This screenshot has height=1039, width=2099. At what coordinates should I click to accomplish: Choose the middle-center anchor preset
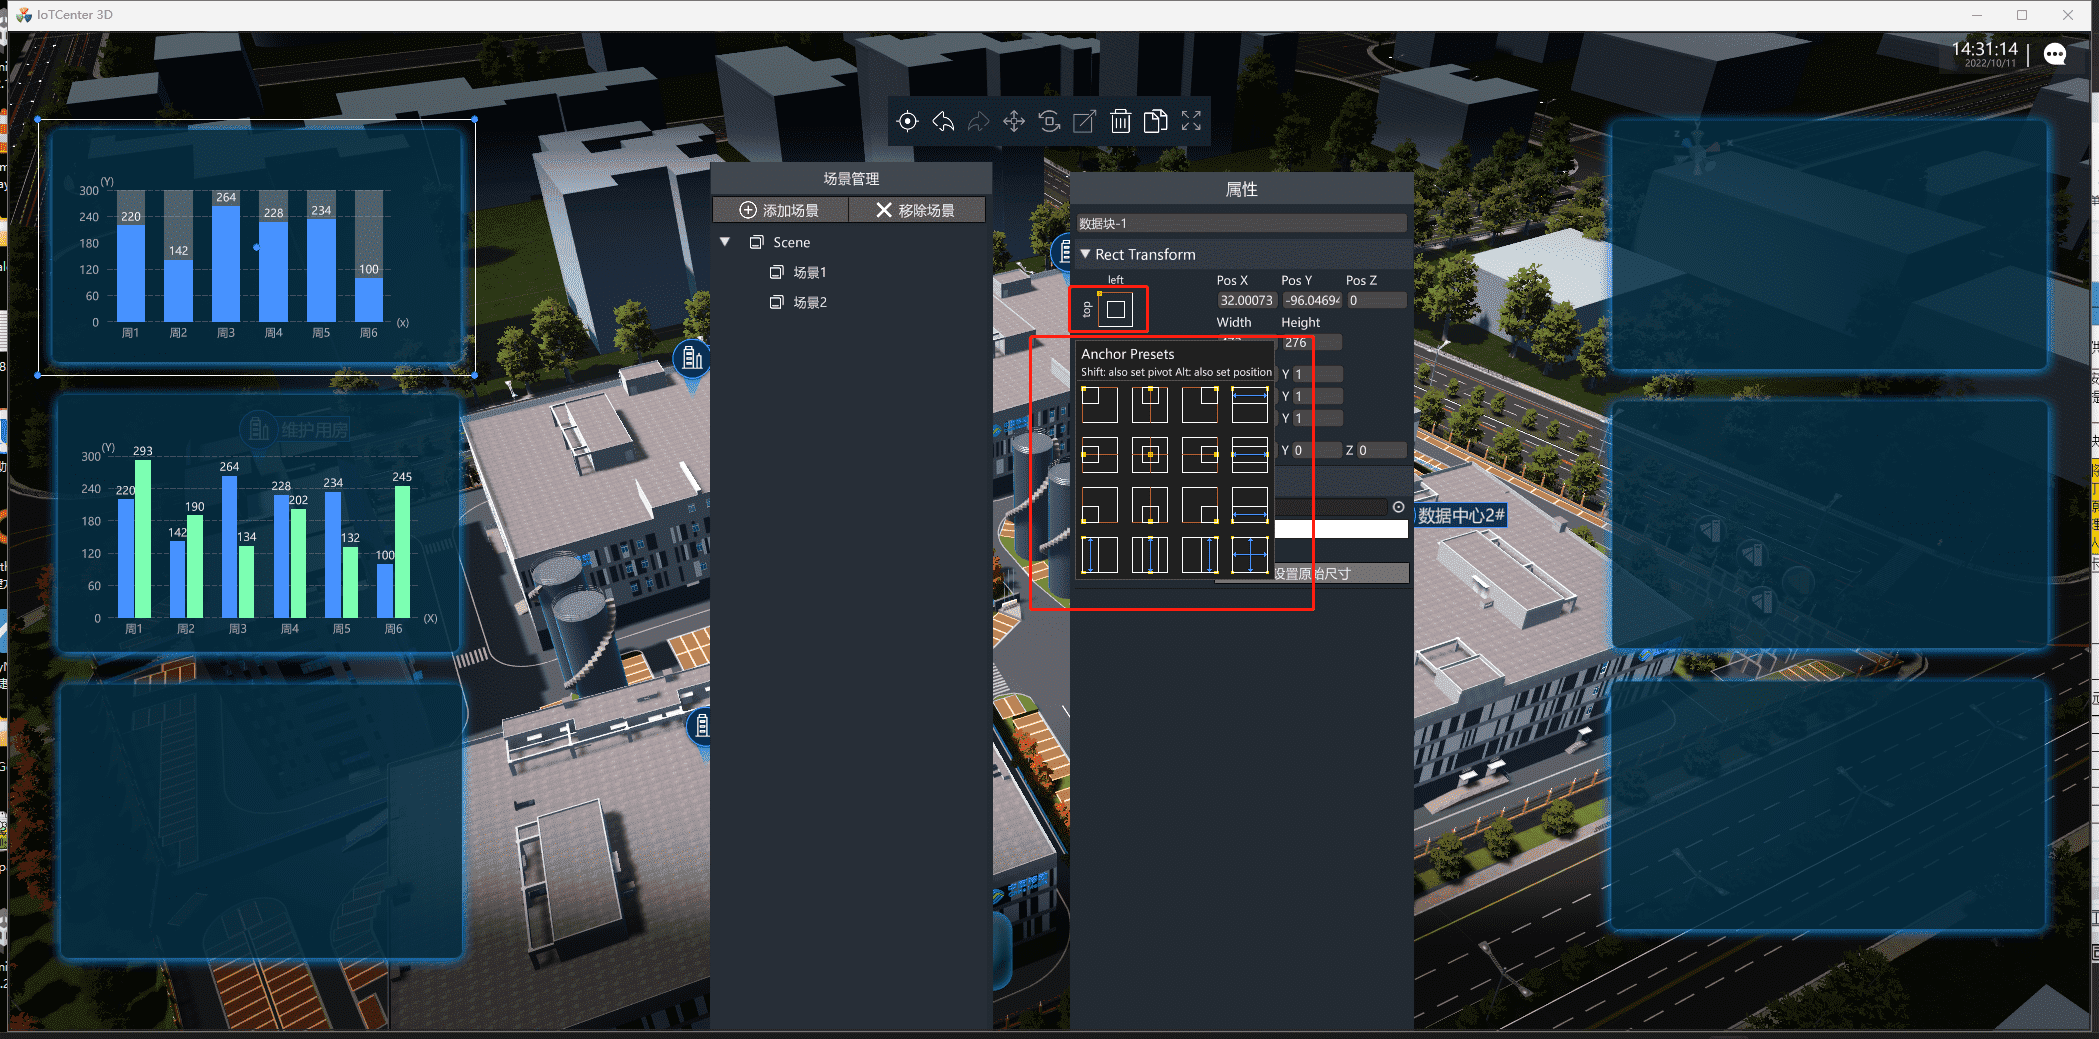pos(1149,454)
